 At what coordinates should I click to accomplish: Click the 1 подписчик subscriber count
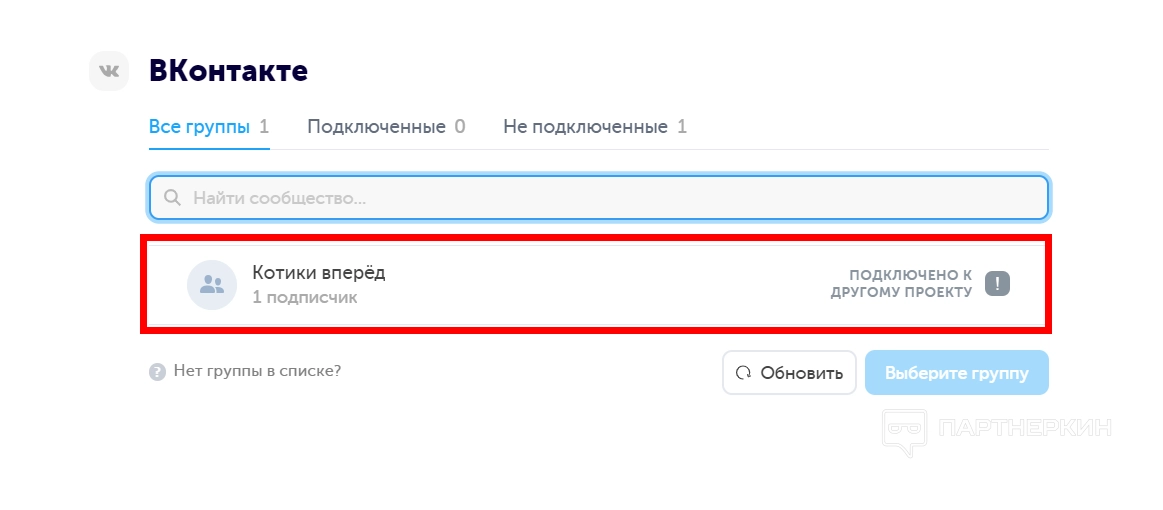tap(304, 297)
